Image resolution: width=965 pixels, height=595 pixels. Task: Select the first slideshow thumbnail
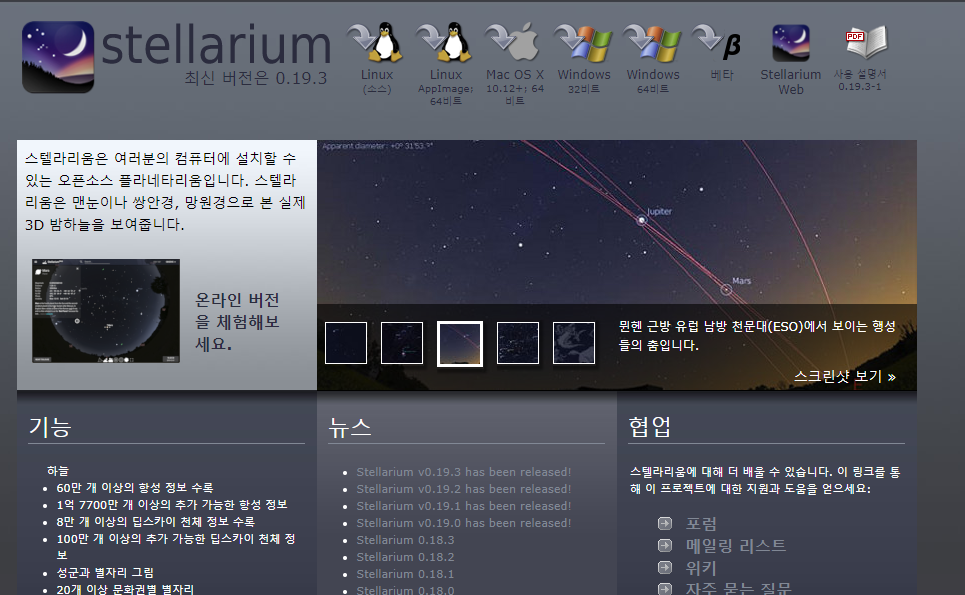pyautogui.click(x=346, y=343)
